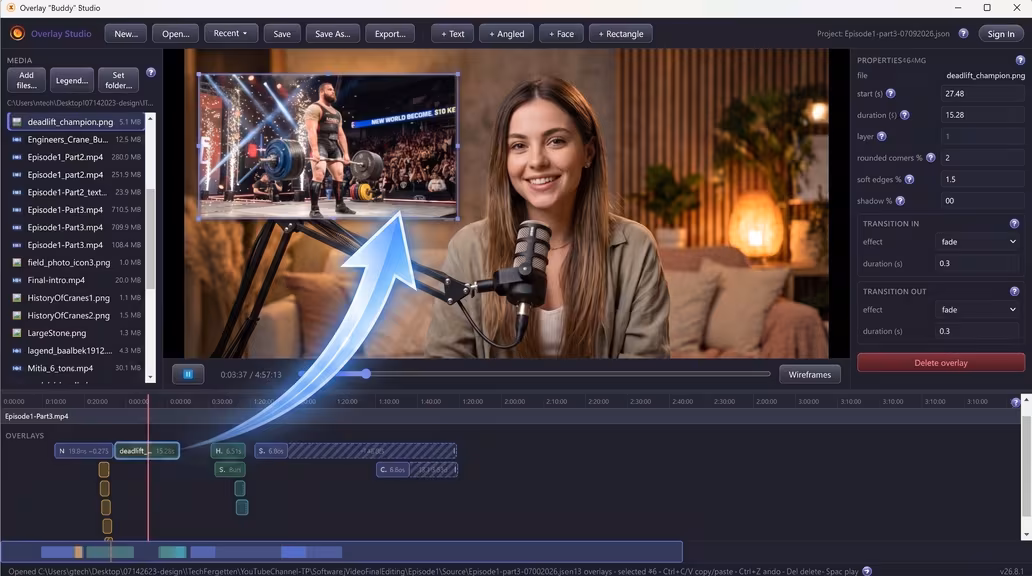Click the help icon in Media panel
Screen dimensions: 1032x576
click(x=151, y=72)
